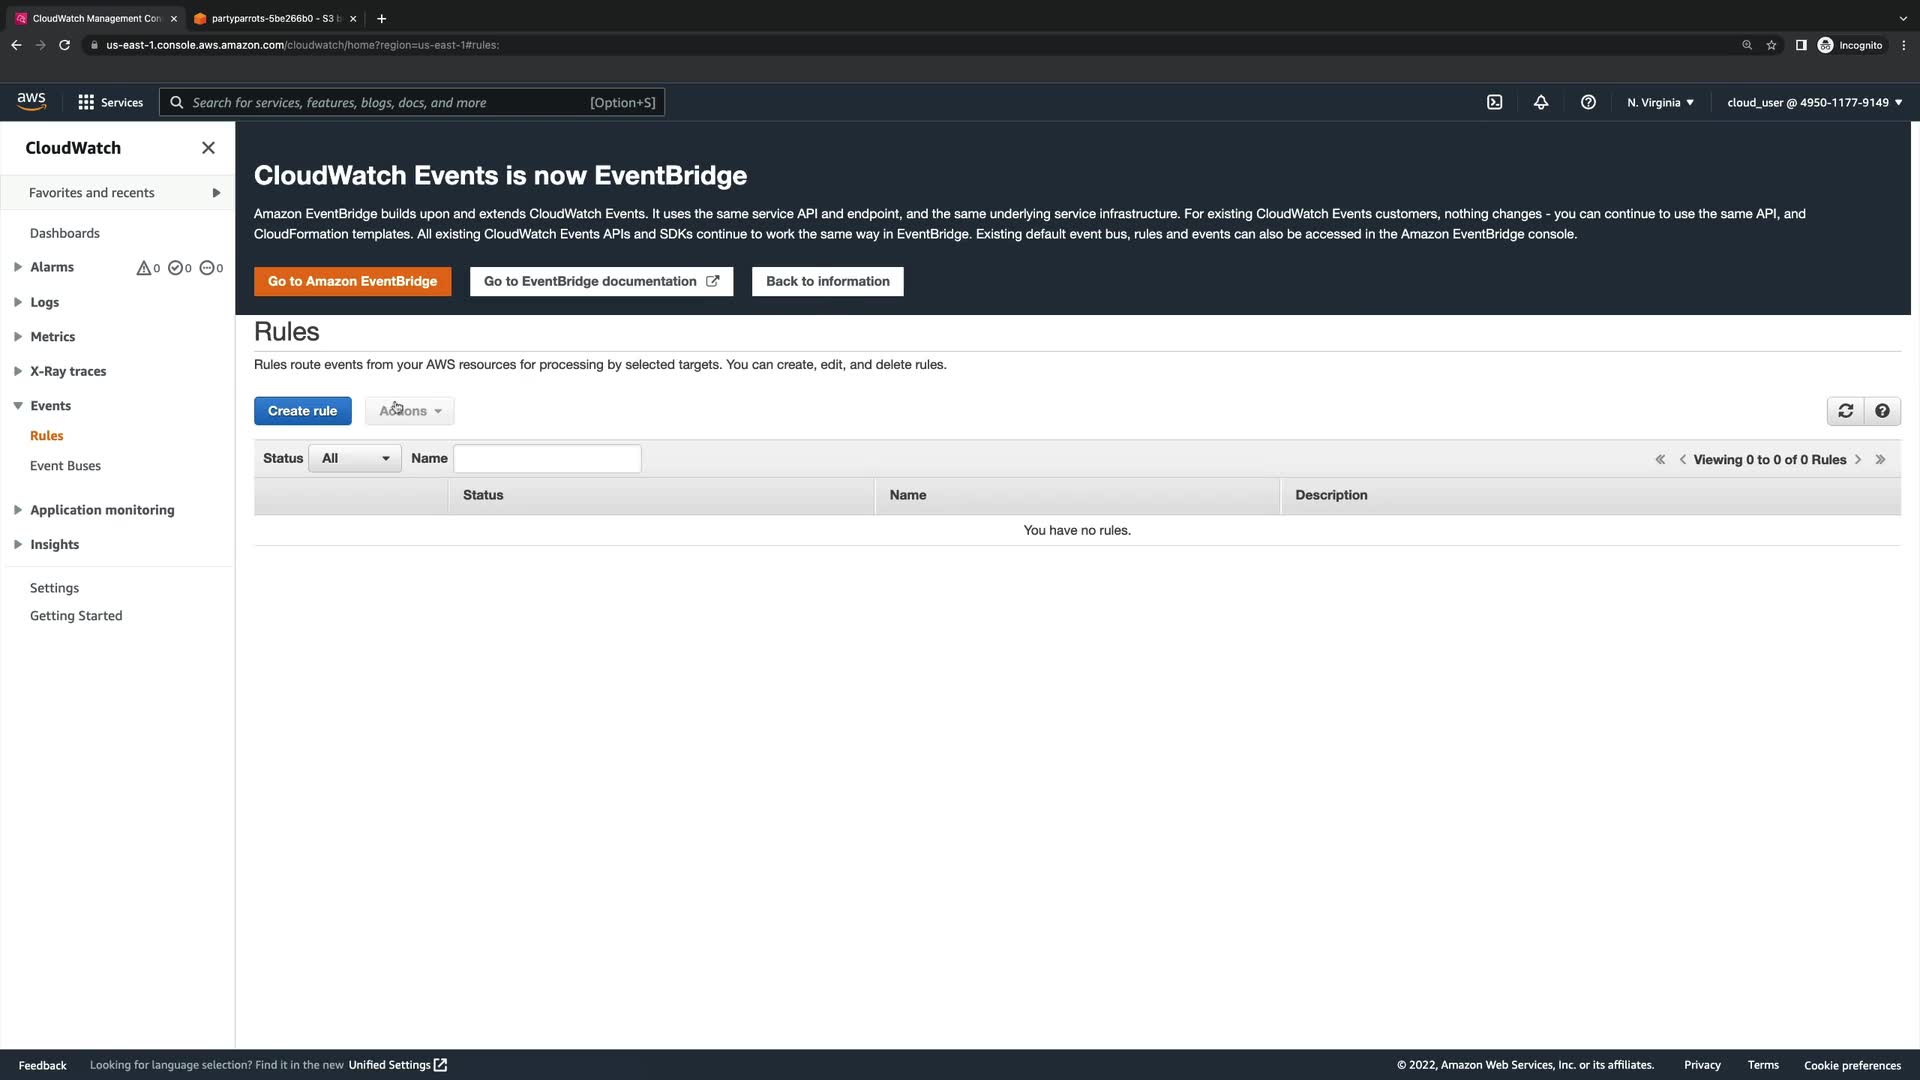Click the rules help question-mark button
The width and height of the screenshot is (1920, 1080).
click(x=1882, y=411)
